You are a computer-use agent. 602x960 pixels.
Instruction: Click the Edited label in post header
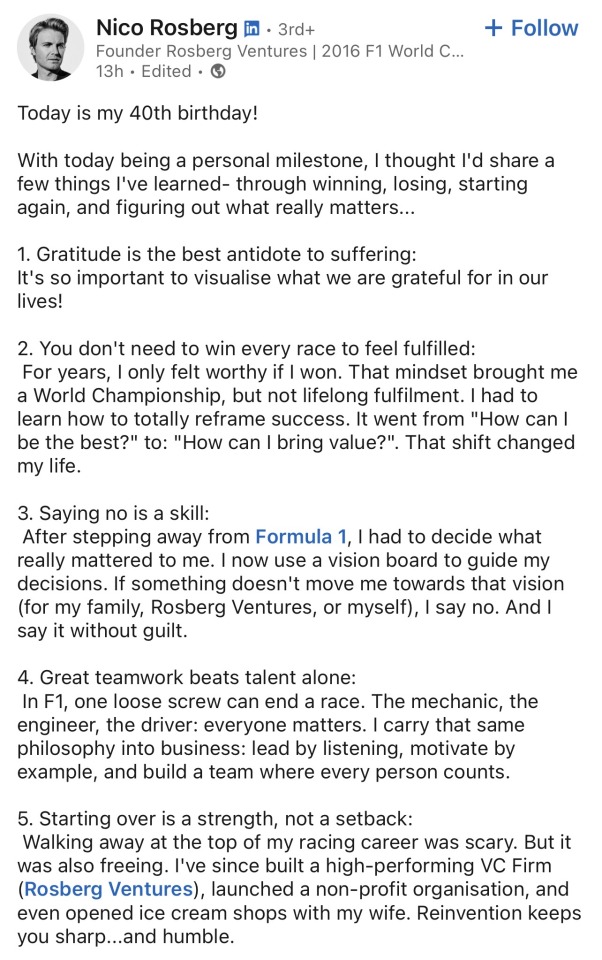(x=166, y=72)
